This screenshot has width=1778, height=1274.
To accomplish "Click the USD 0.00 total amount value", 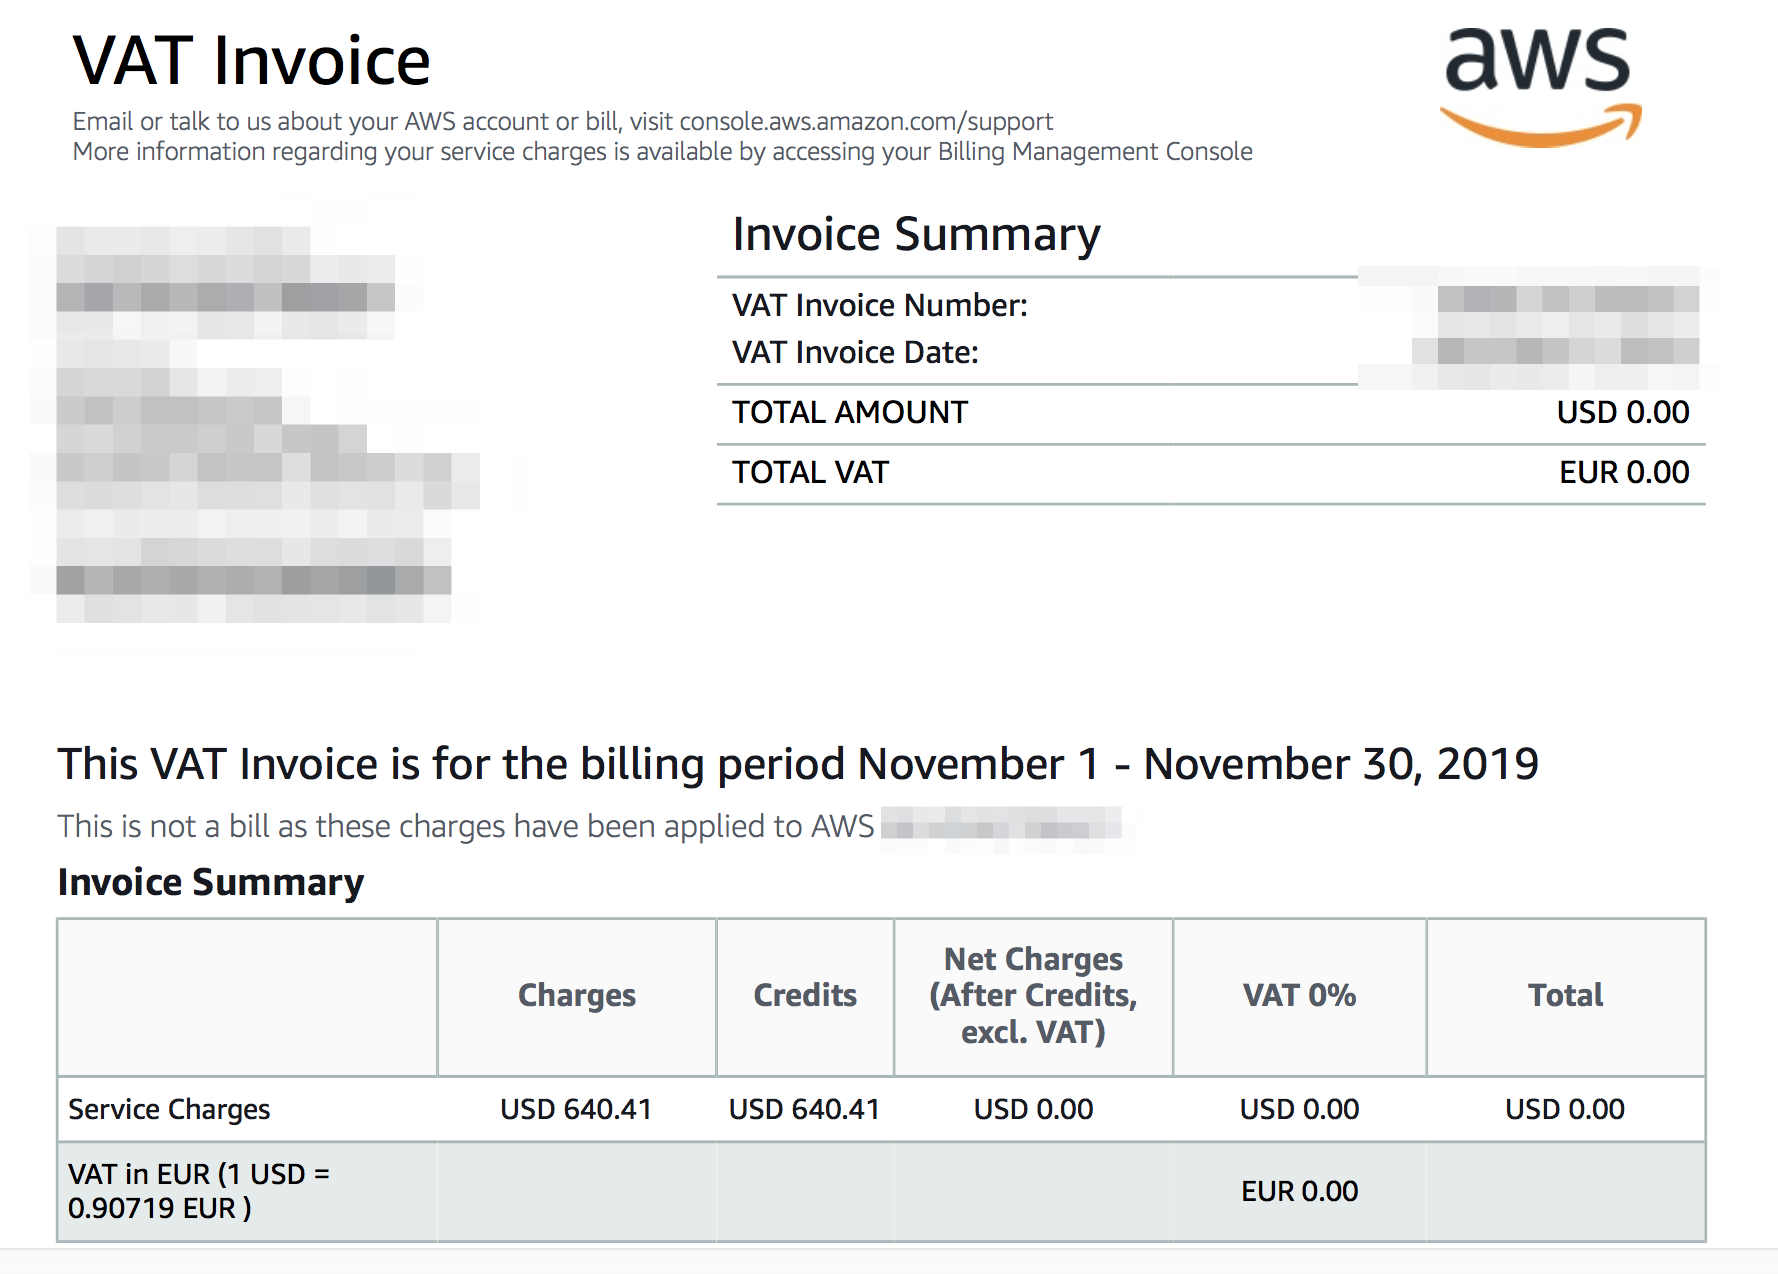I will point(1622,412).
